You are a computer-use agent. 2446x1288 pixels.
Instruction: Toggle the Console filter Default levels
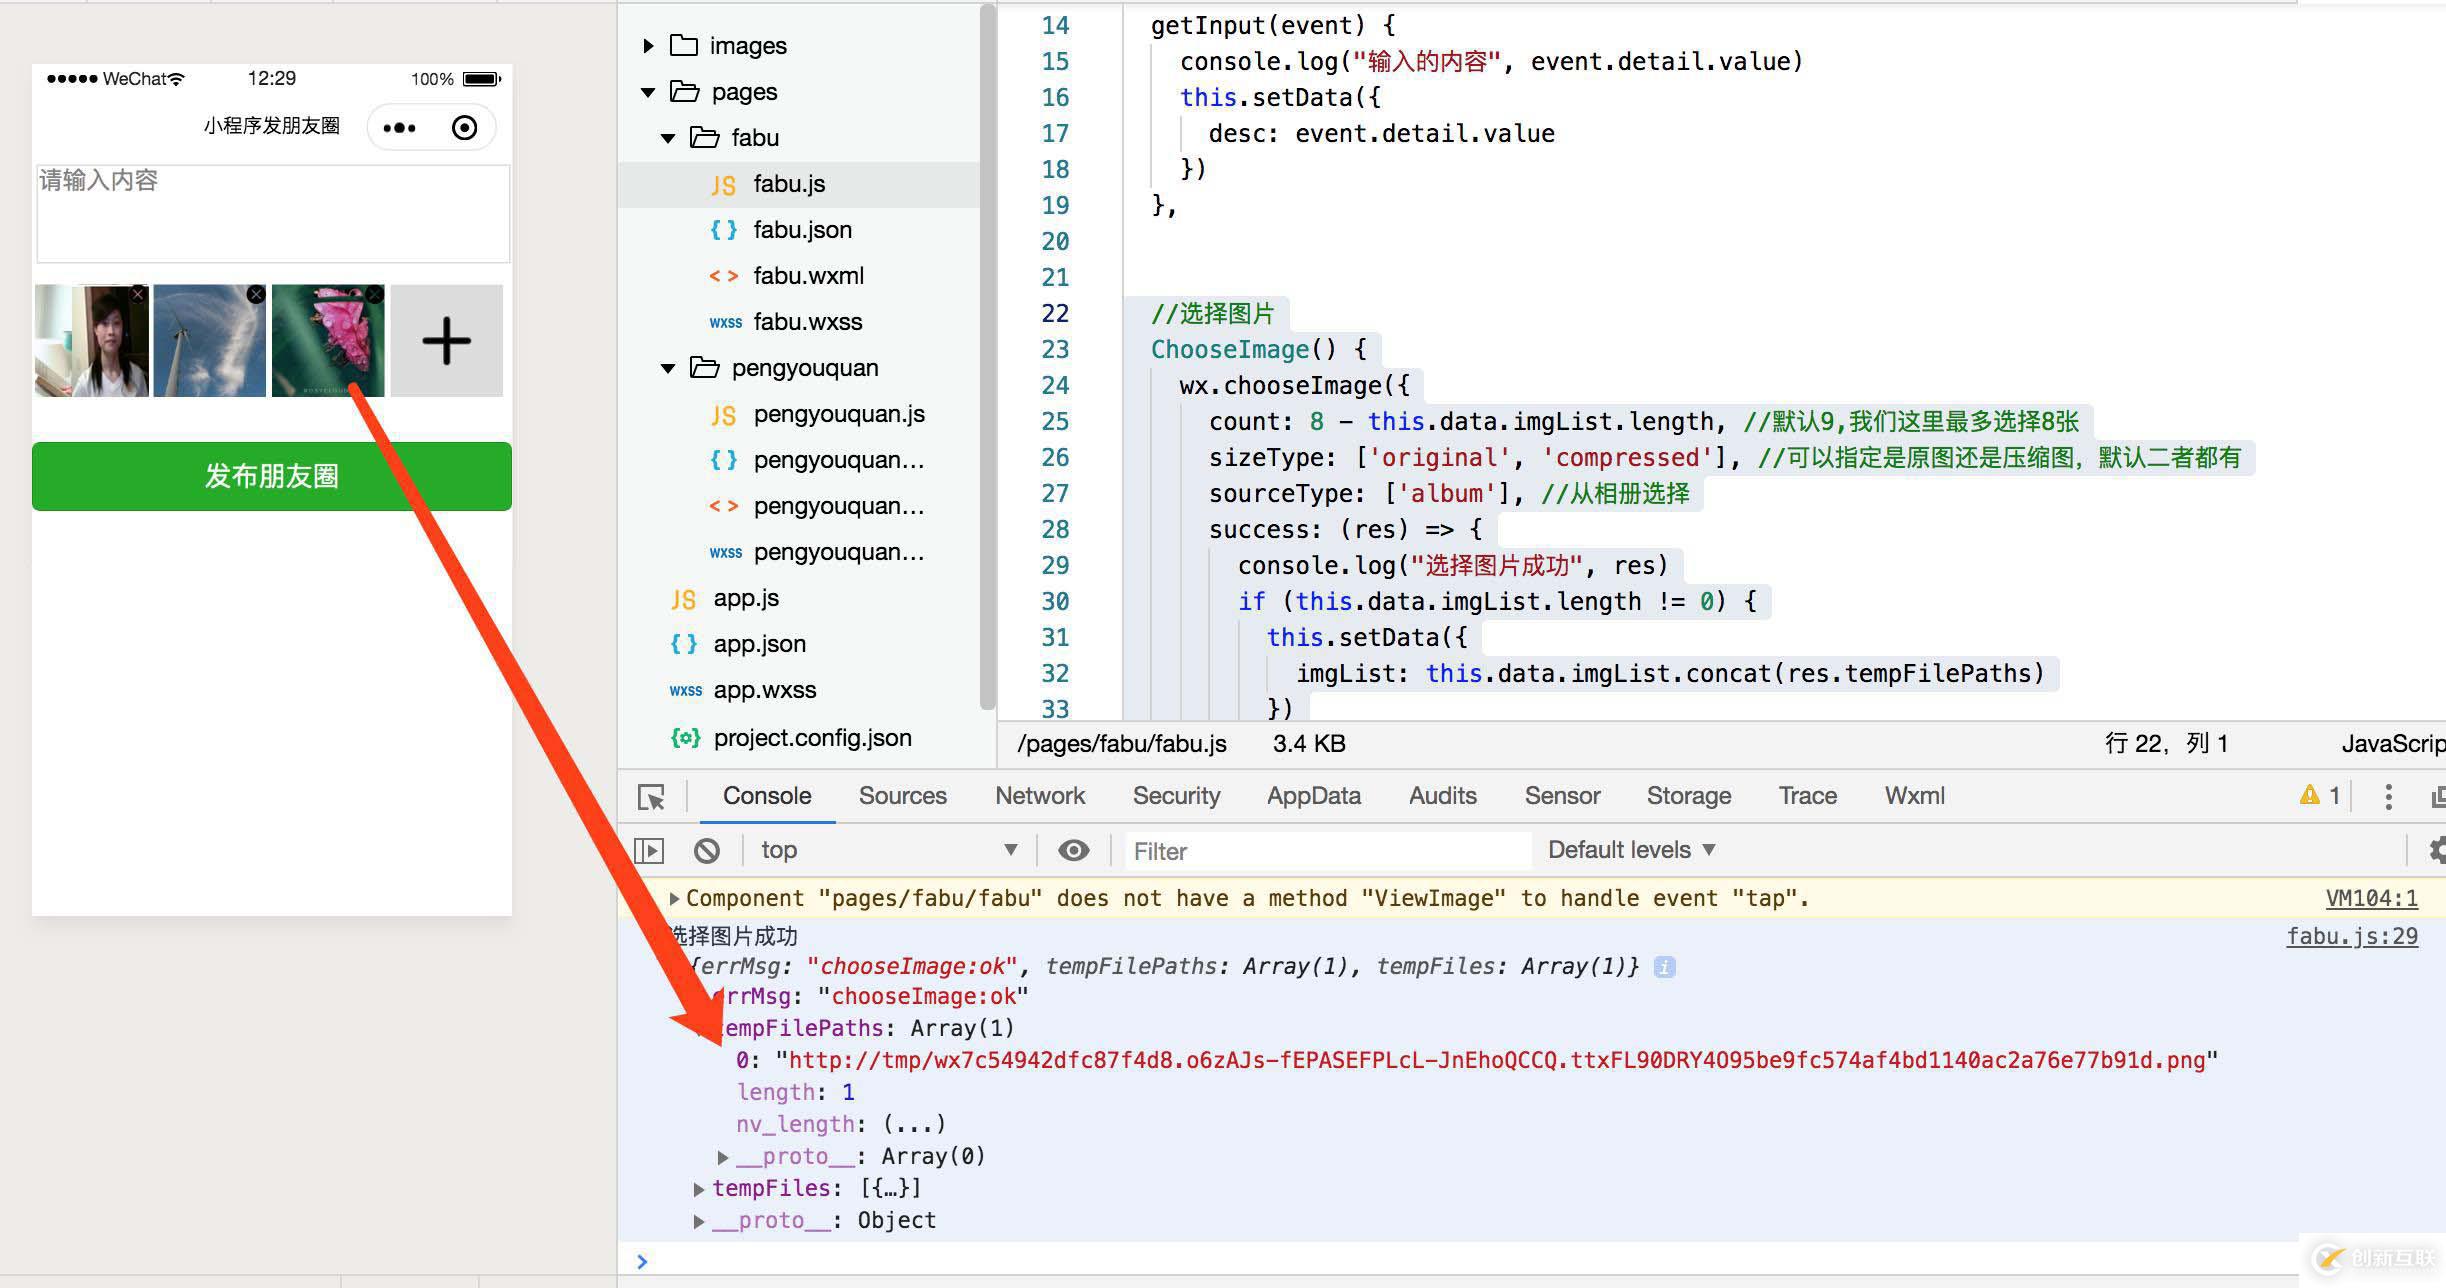point(1619,848)
